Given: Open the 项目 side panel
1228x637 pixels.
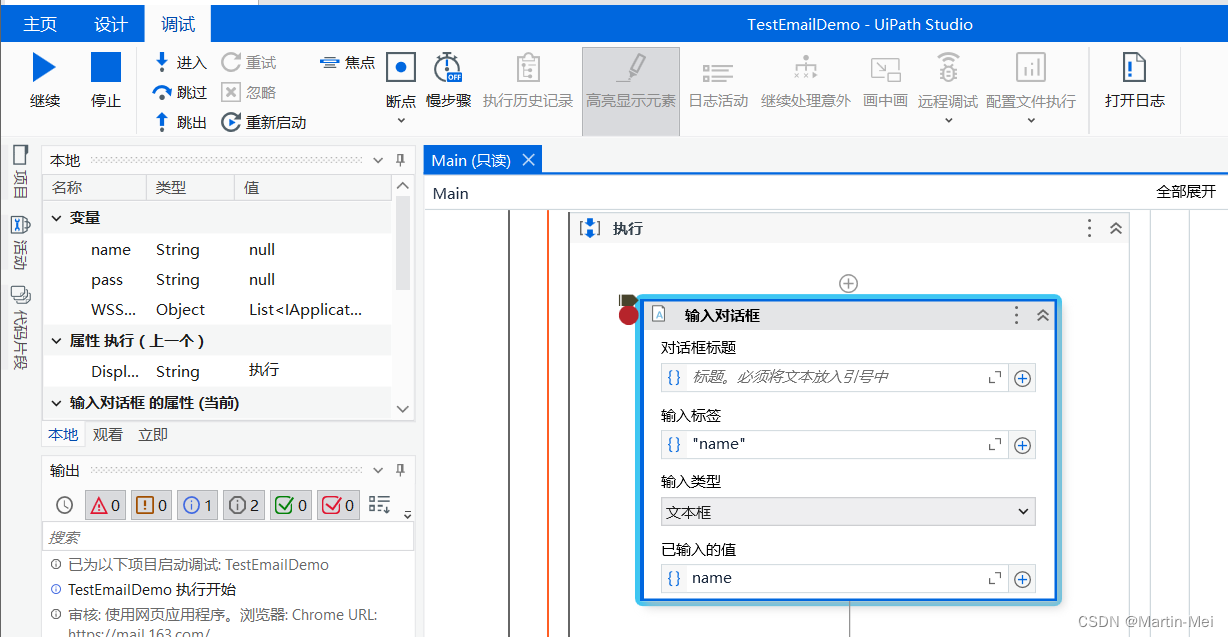Looking at the screenshot, I should pyautogui.click(x=20, y=171).
